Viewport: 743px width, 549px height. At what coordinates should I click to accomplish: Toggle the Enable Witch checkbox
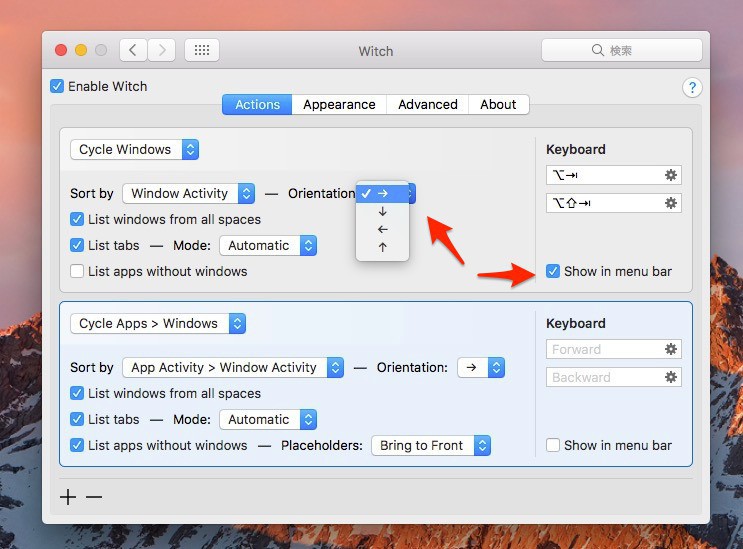[57, 86]
